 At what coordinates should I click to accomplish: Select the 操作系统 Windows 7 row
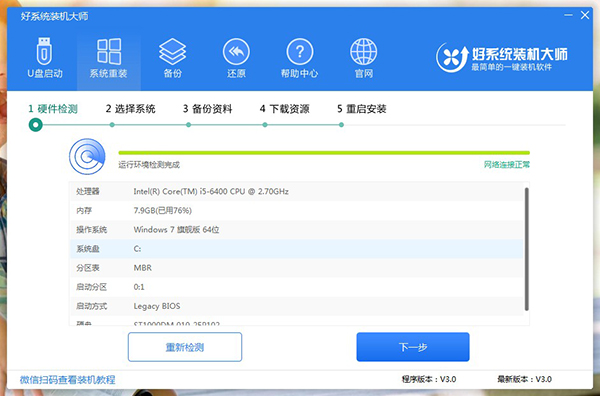click(x=297, y=230)
